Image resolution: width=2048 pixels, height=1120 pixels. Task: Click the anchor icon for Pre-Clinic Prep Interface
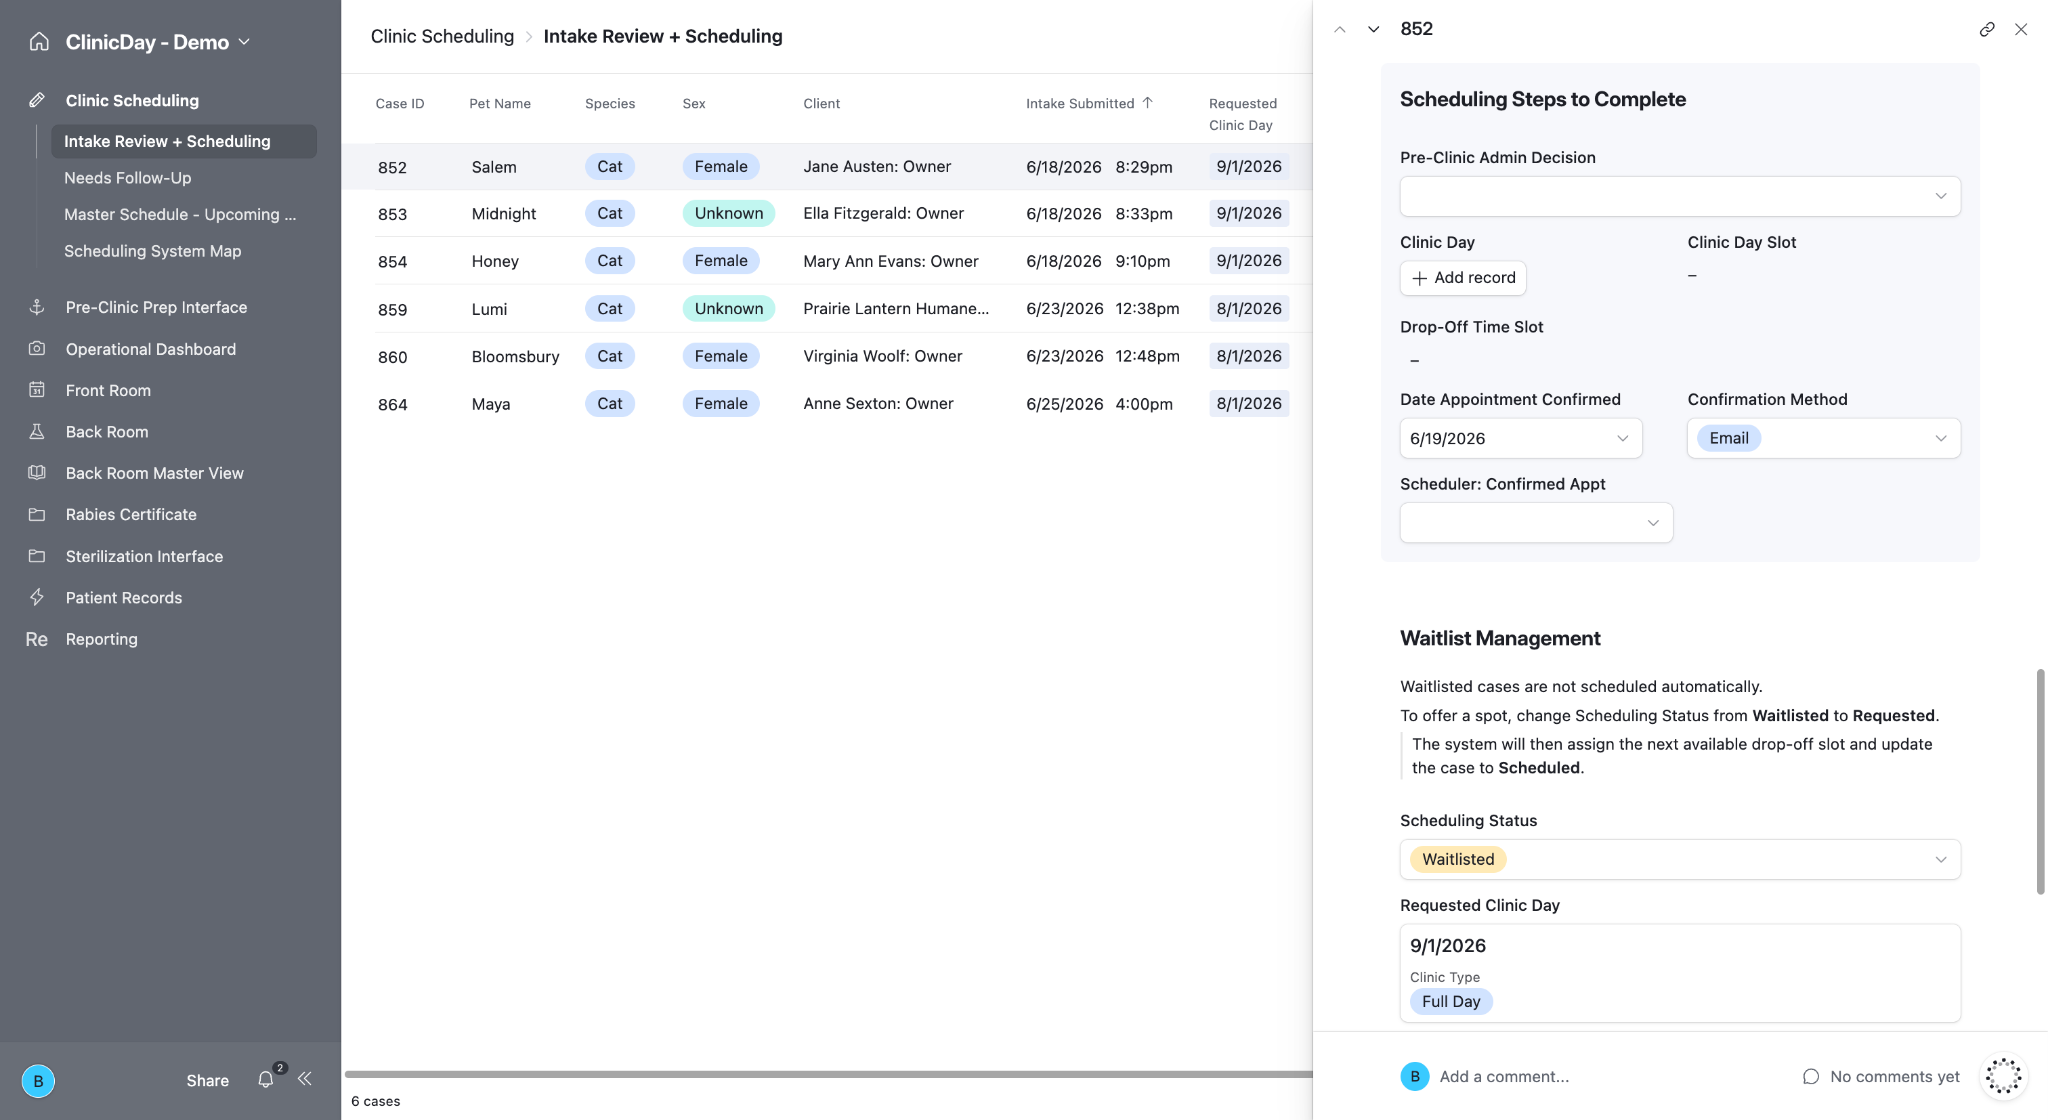tap(37, 307)
